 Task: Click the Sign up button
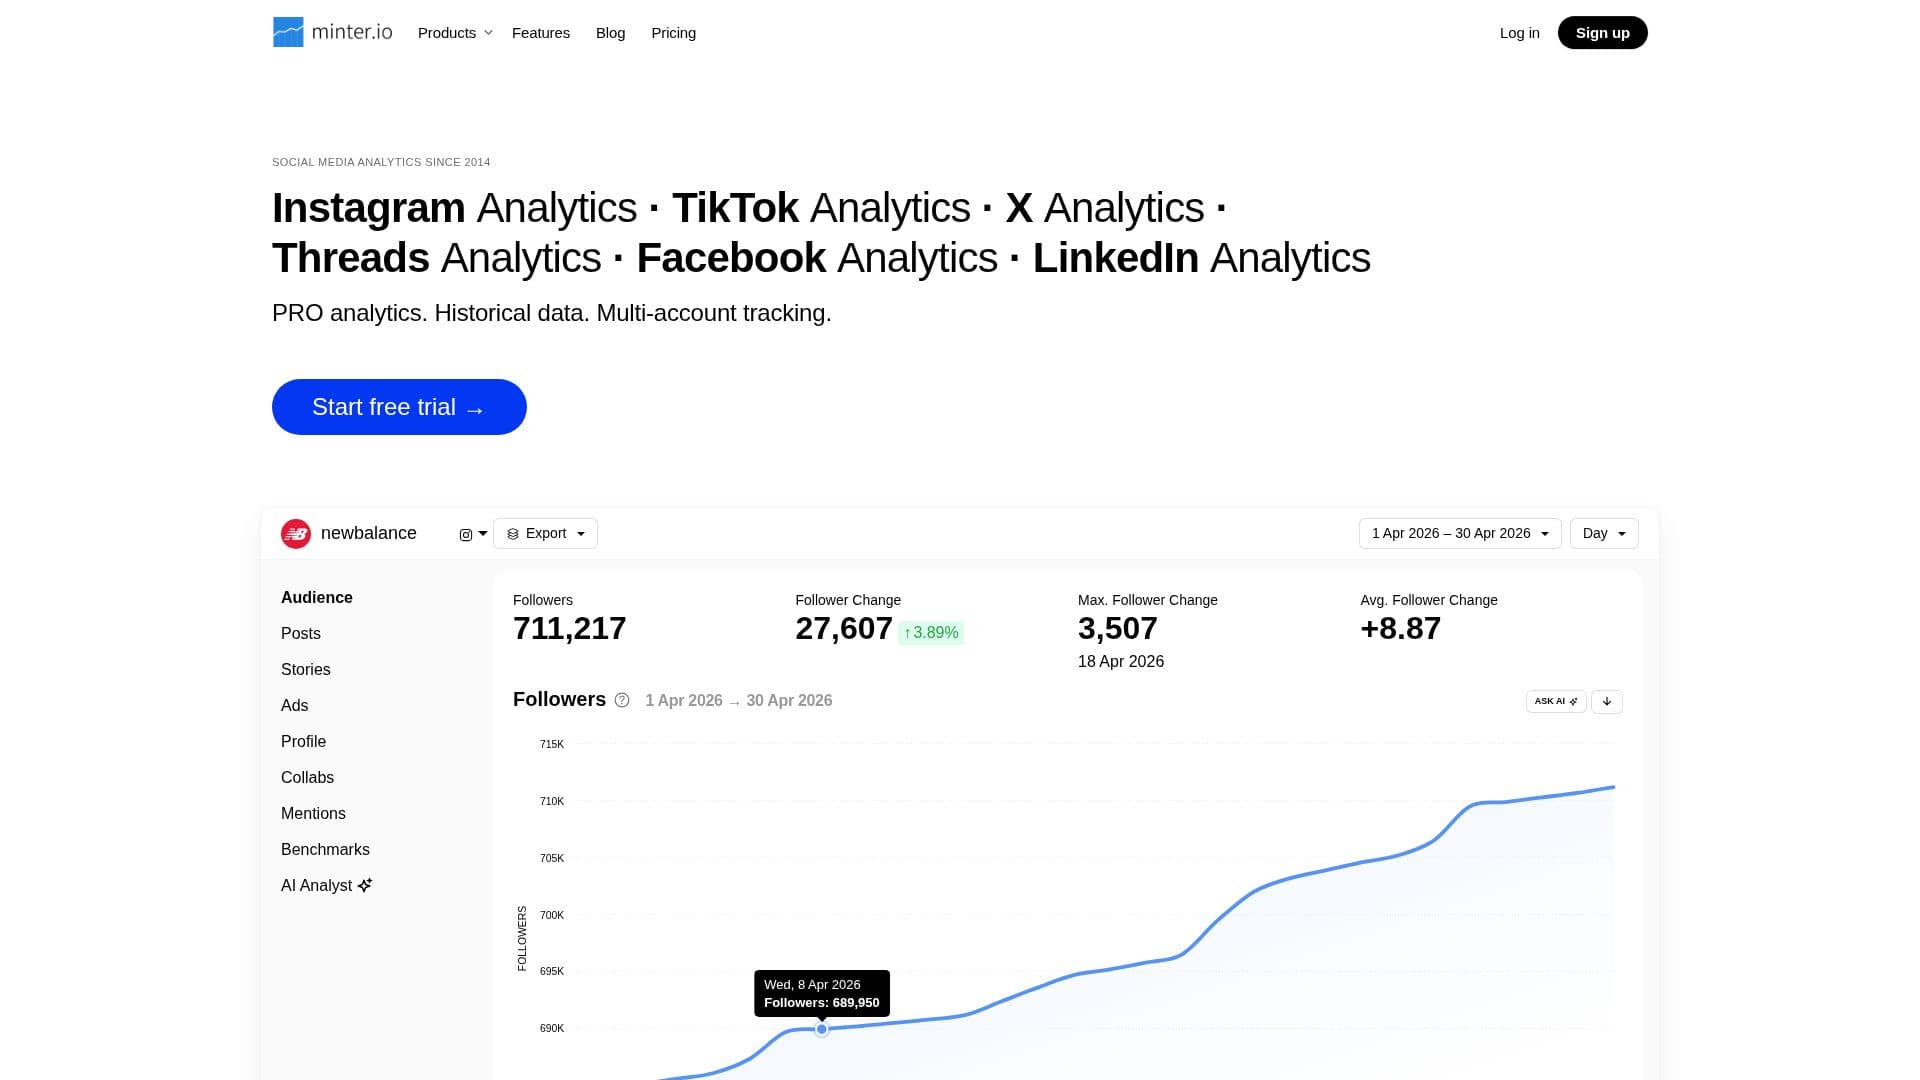1603,33
